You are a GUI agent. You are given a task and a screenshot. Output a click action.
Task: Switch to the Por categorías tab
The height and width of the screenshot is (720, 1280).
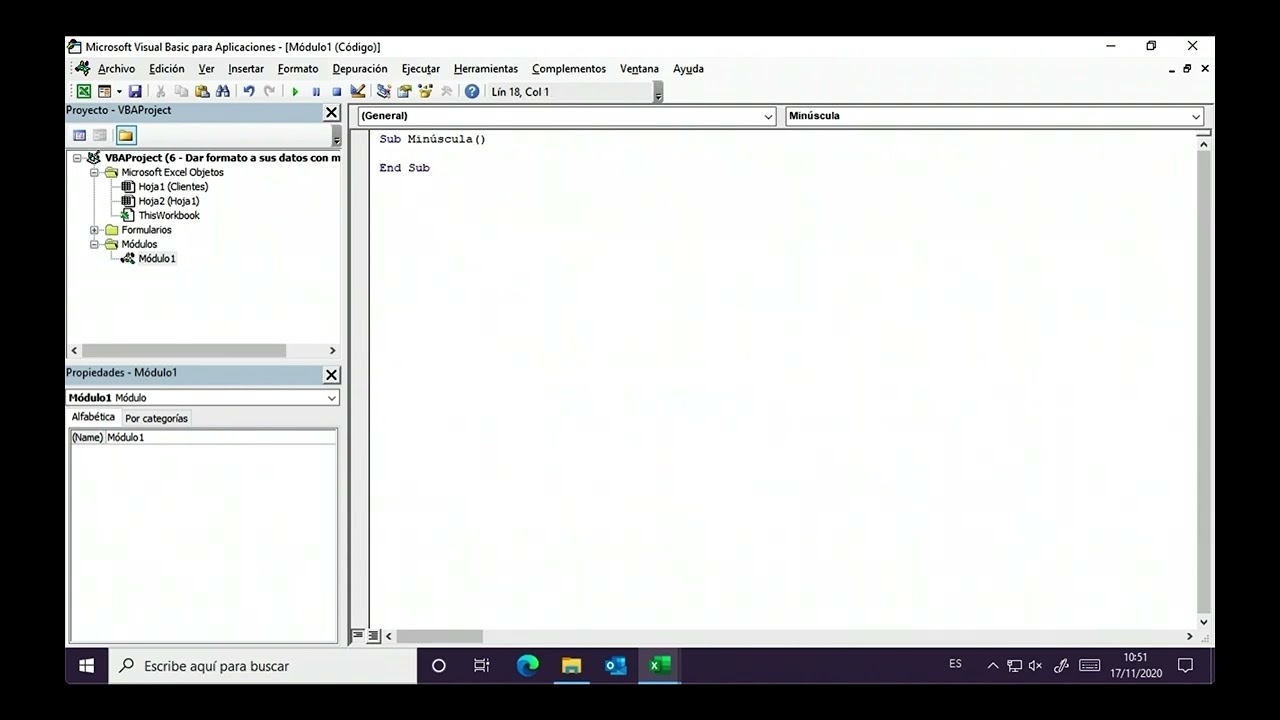pyautogui.click(x=156, y=418)
